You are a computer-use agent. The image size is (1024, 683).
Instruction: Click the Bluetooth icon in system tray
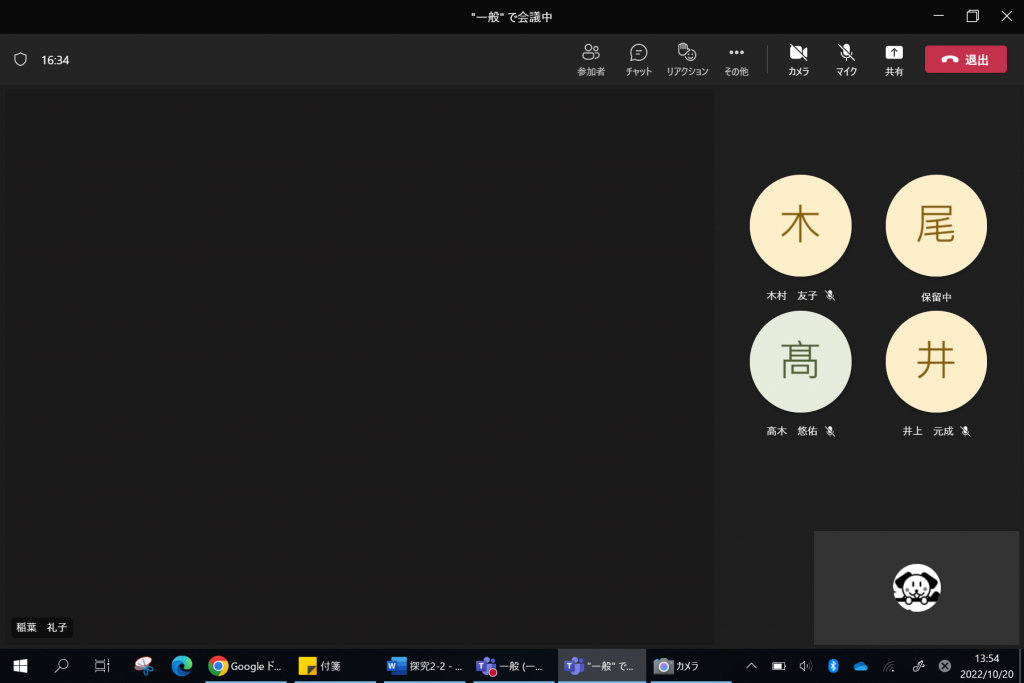[832, 666]
